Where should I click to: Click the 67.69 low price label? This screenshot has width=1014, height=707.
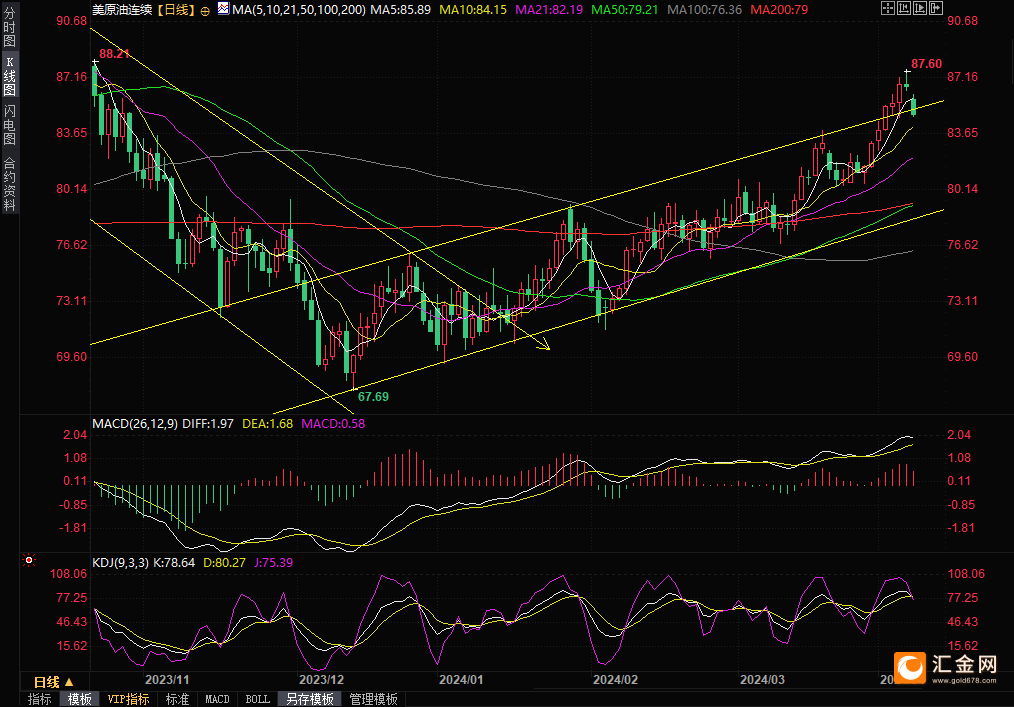coord(373,397)
